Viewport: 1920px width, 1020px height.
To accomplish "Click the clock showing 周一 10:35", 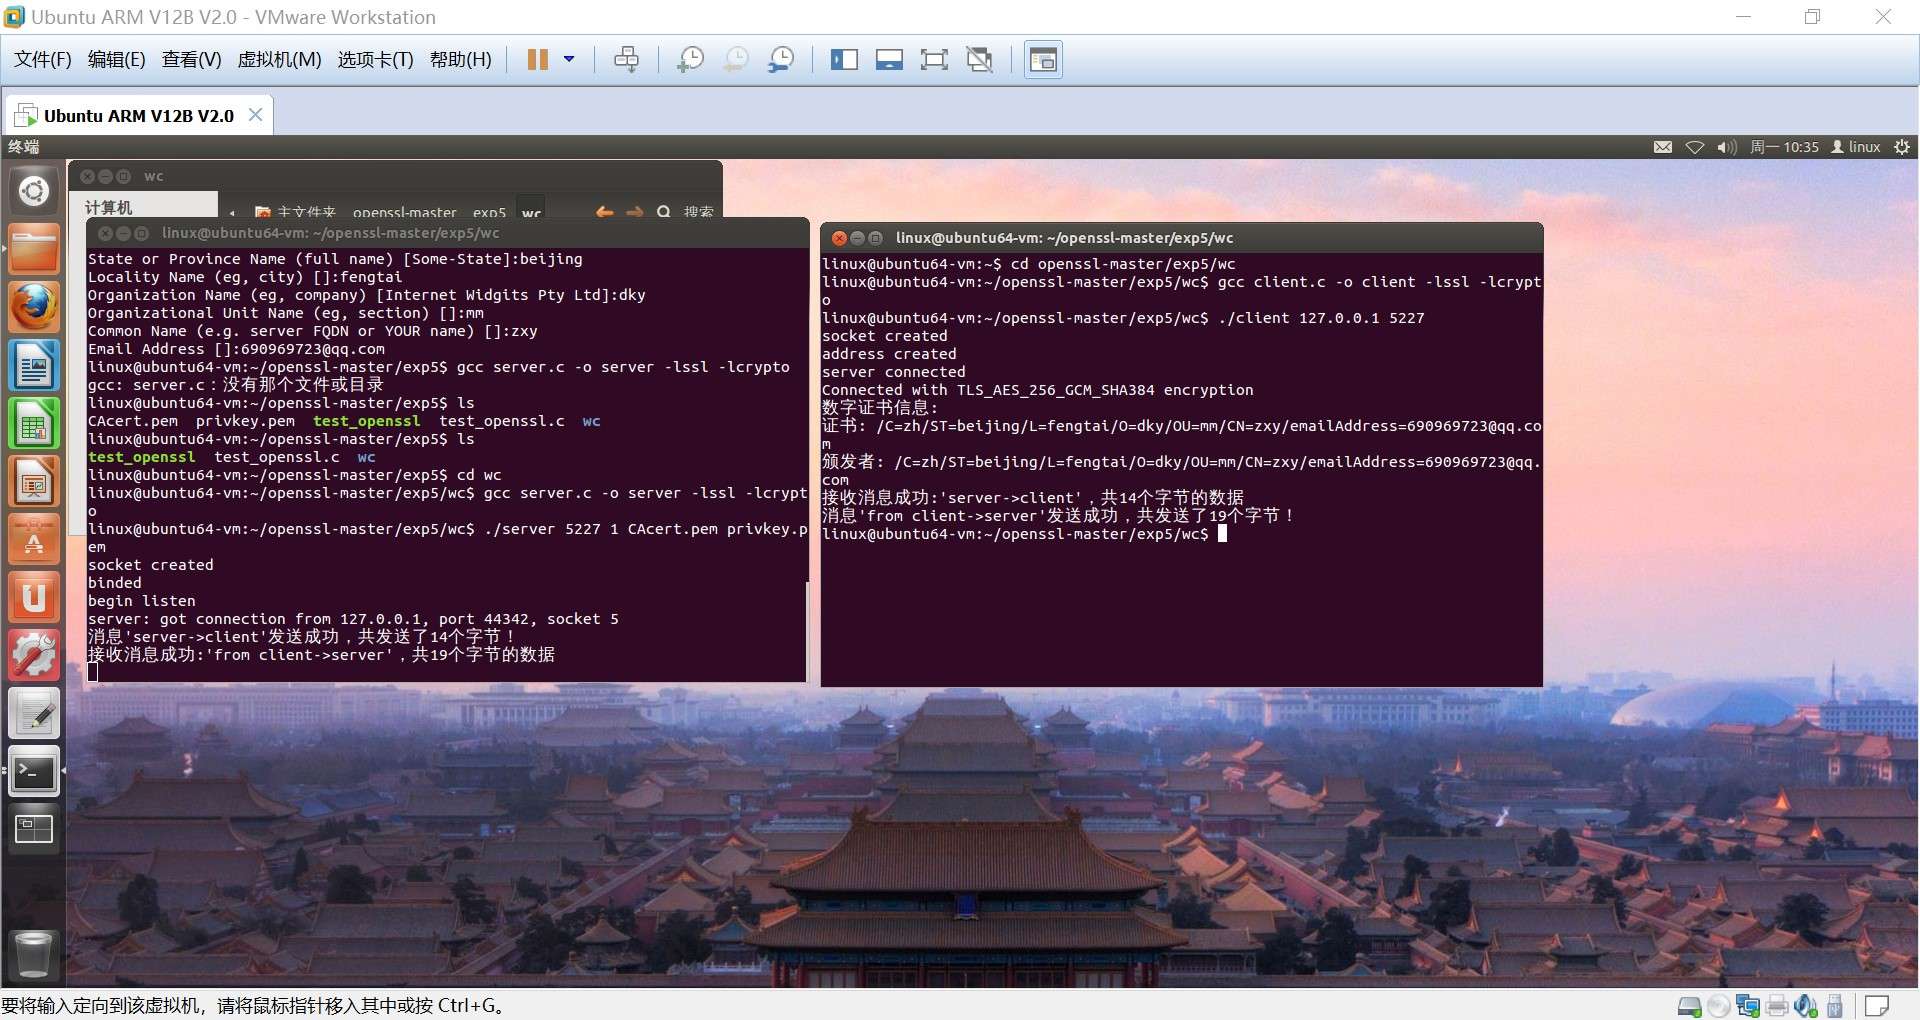I will click(x=1785, y=147).
